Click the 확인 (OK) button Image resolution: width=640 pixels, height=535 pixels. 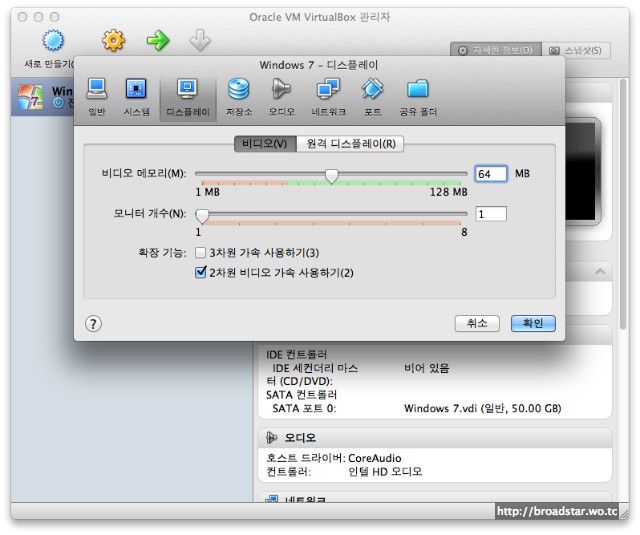(x=533, y=324)
